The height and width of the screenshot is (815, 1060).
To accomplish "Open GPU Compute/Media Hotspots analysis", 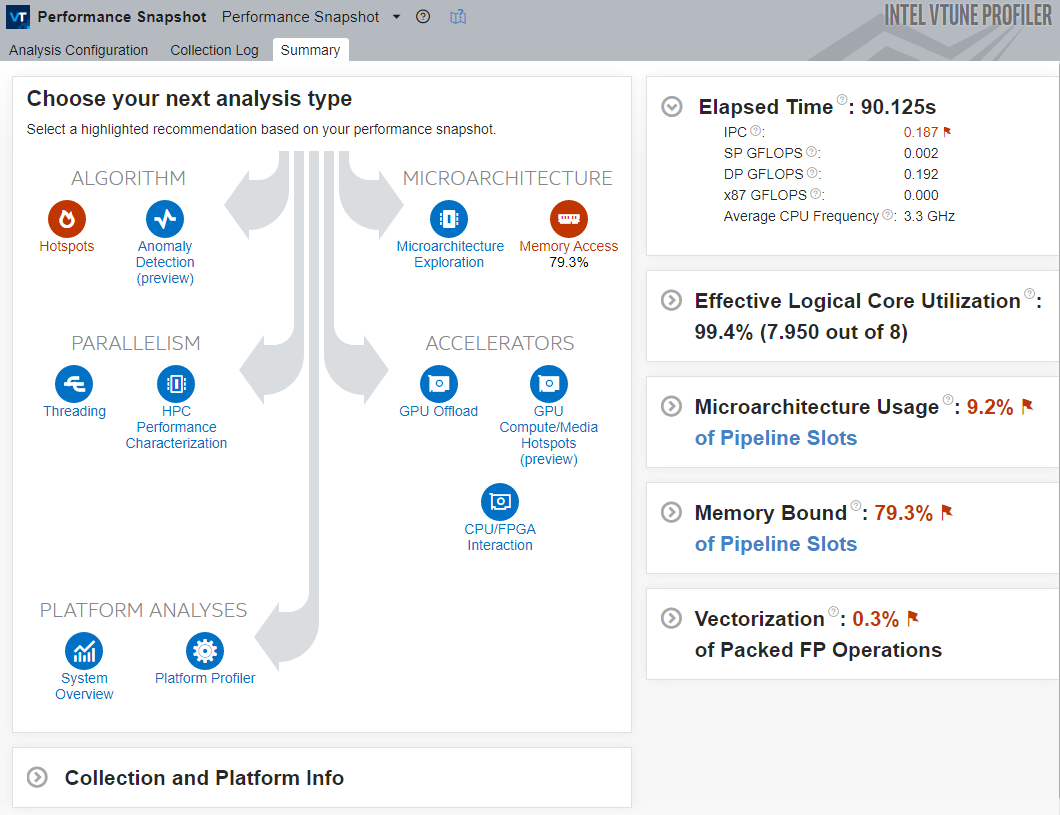I will (548, 384).
